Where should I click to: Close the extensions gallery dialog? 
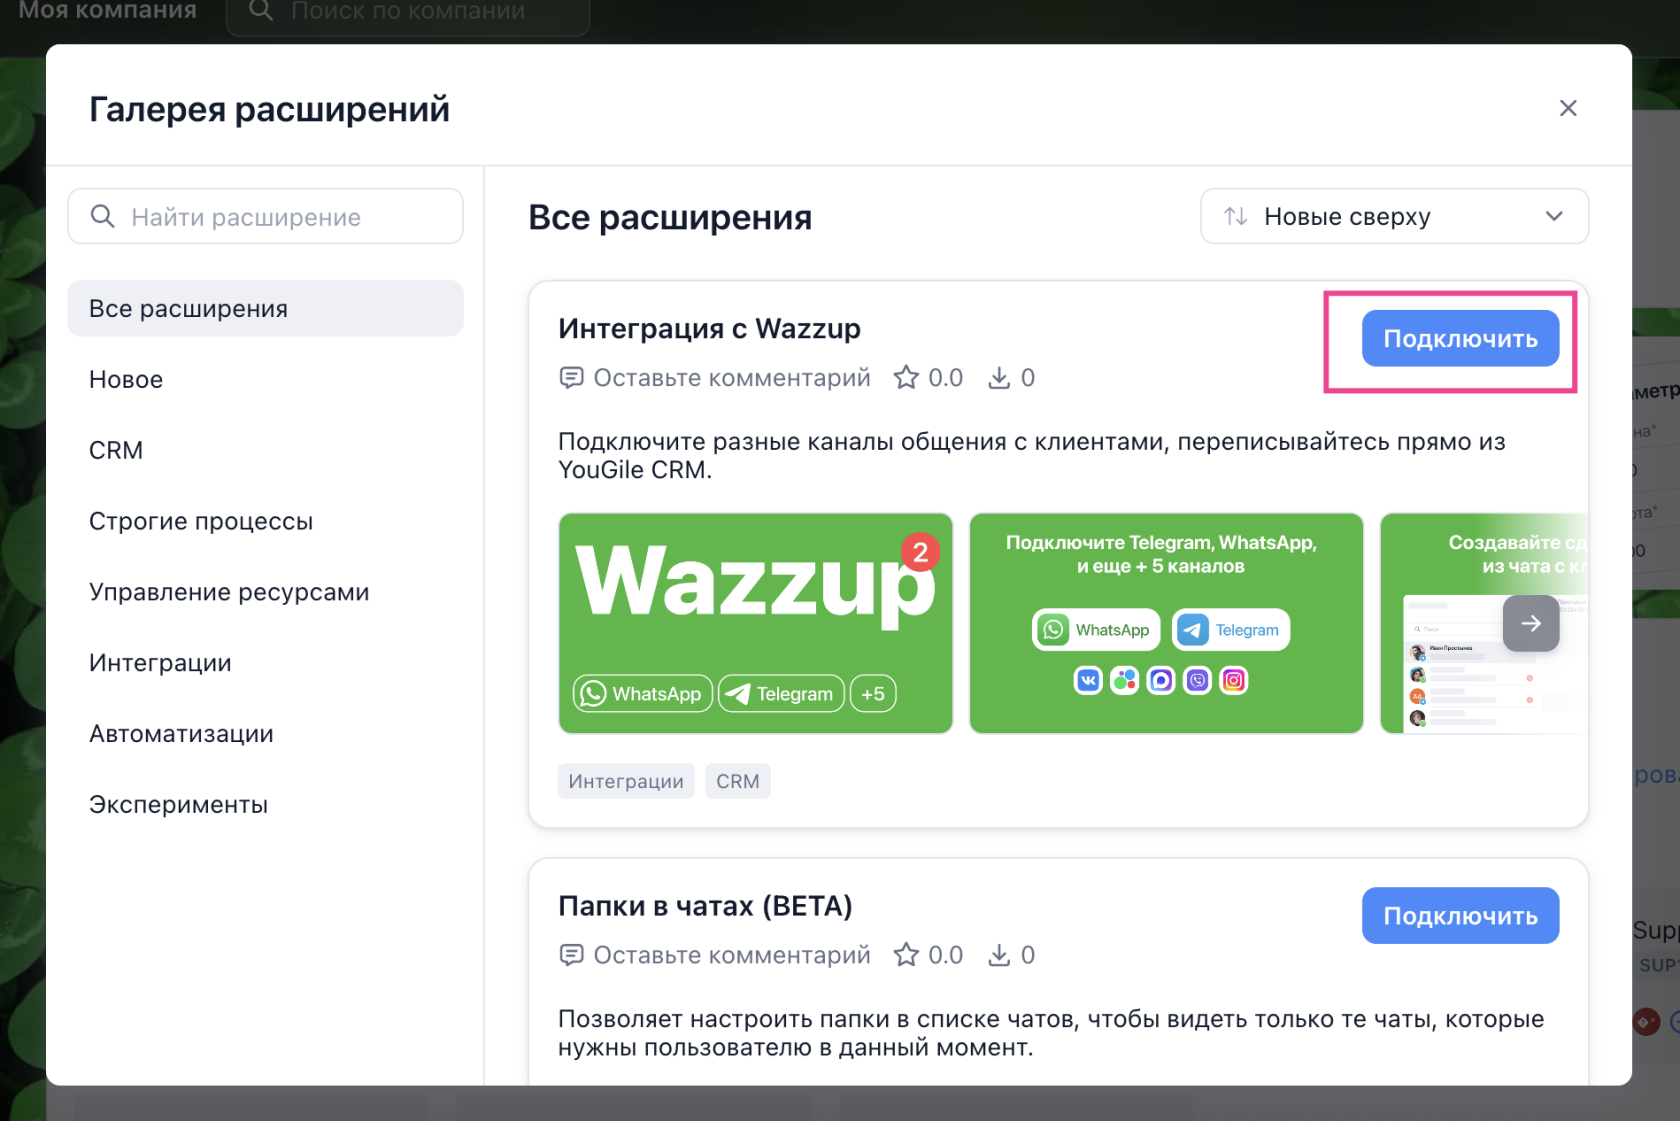click(1567, 108)
